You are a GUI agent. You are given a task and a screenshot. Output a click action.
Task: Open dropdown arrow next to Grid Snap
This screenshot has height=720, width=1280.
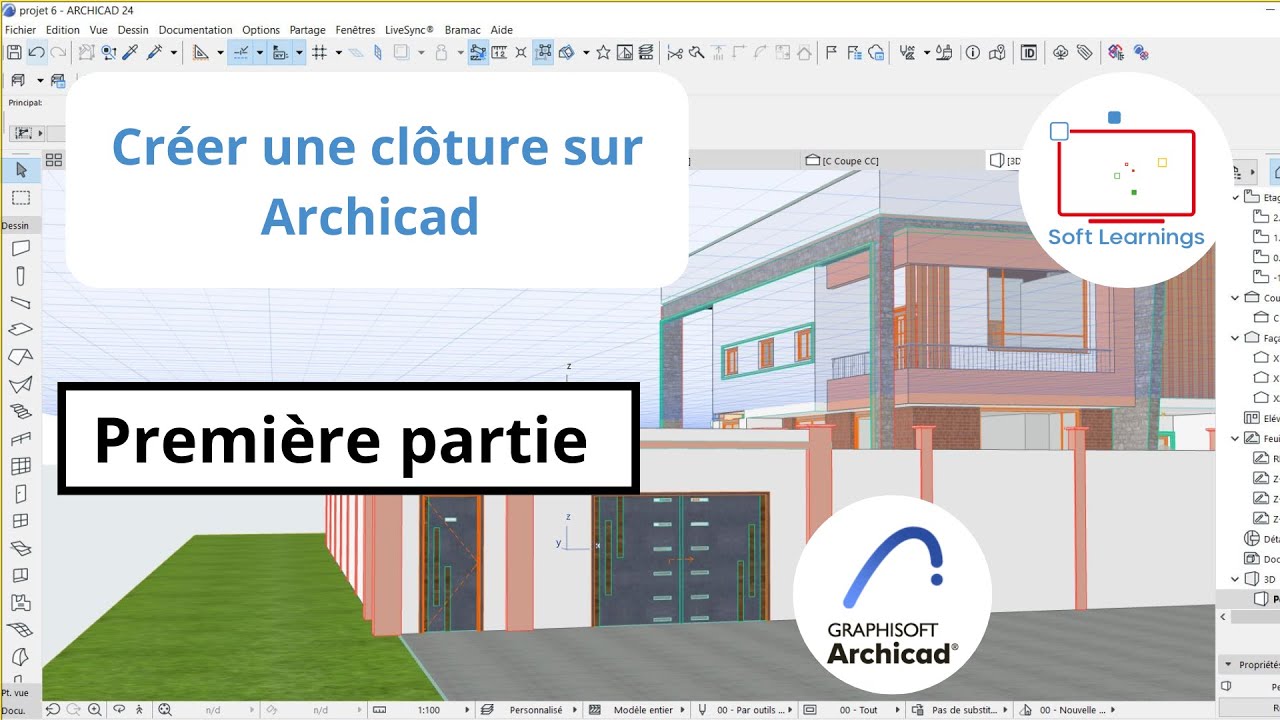point(338,52)
